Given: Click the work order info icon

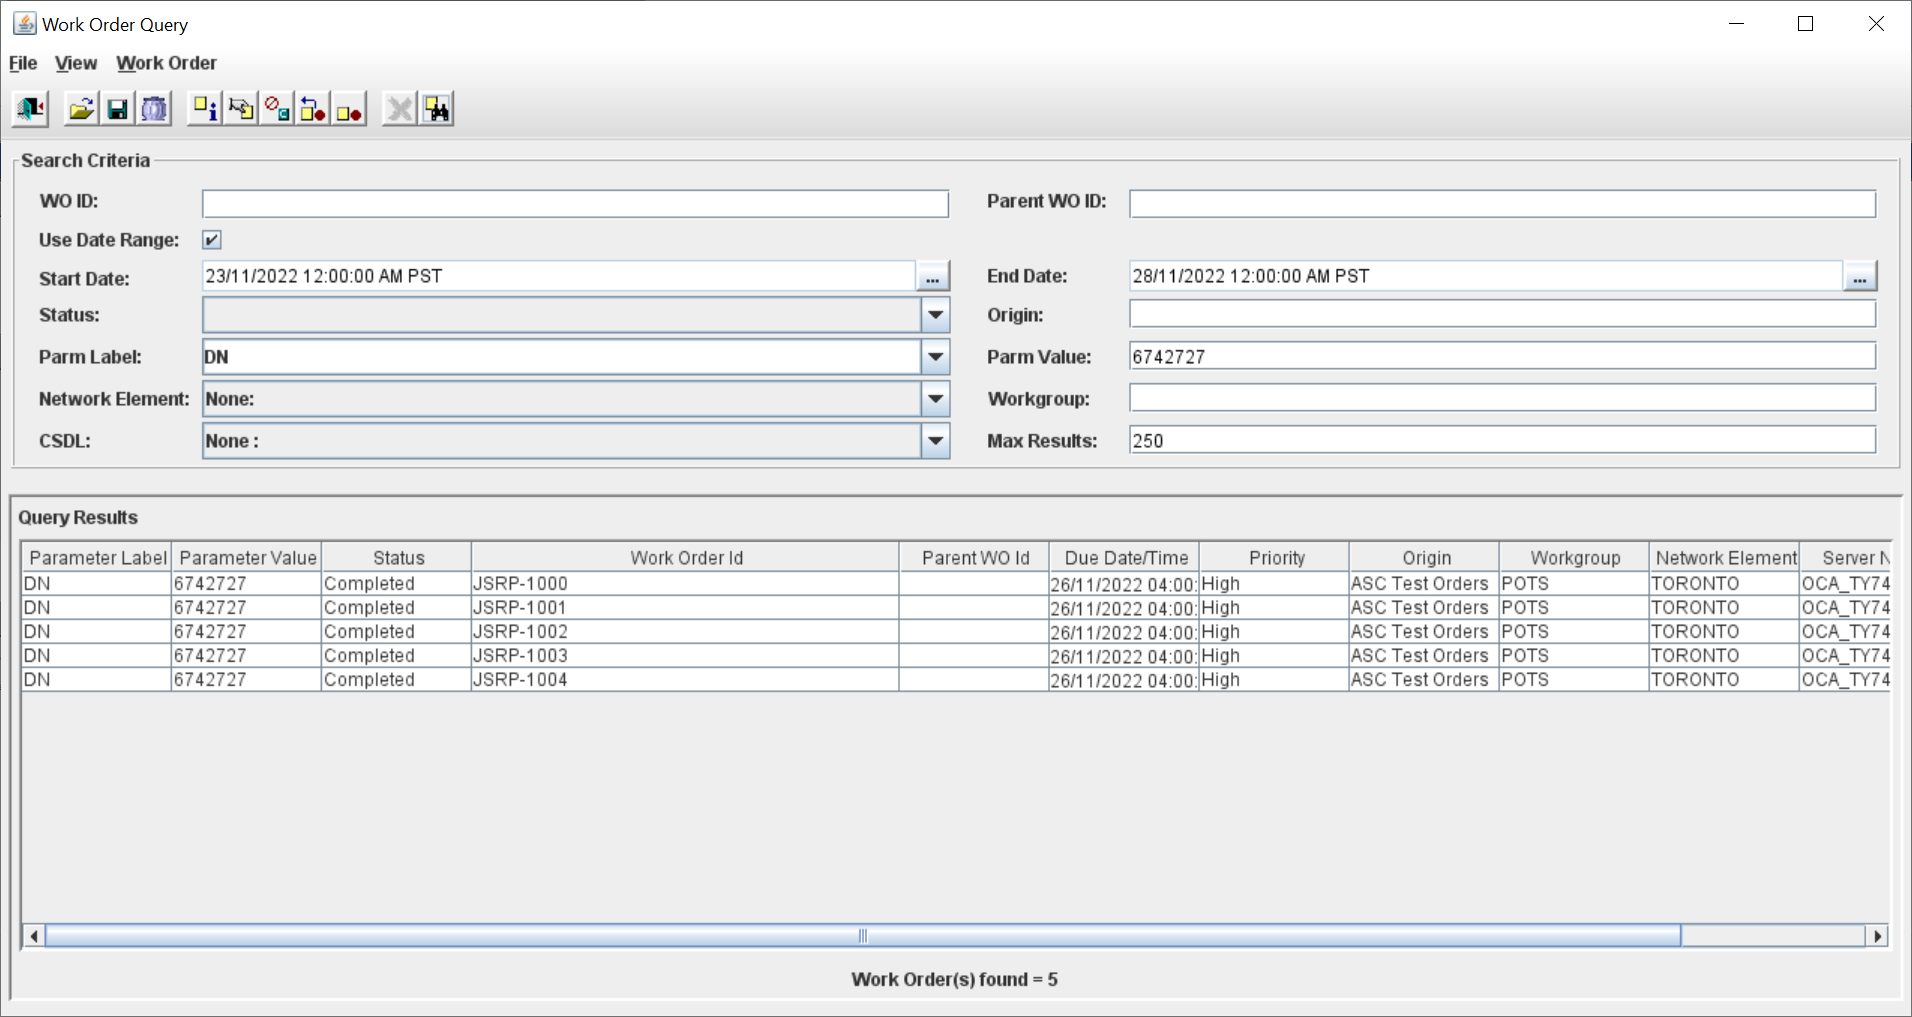Looking at the screenshot, I should click(x=205, y=109).
